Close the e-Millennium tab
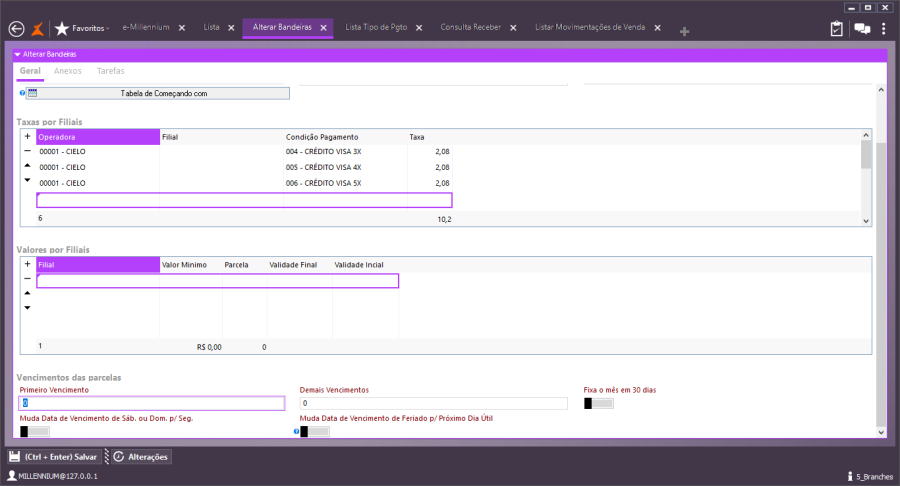 click(x=182, y=28)
